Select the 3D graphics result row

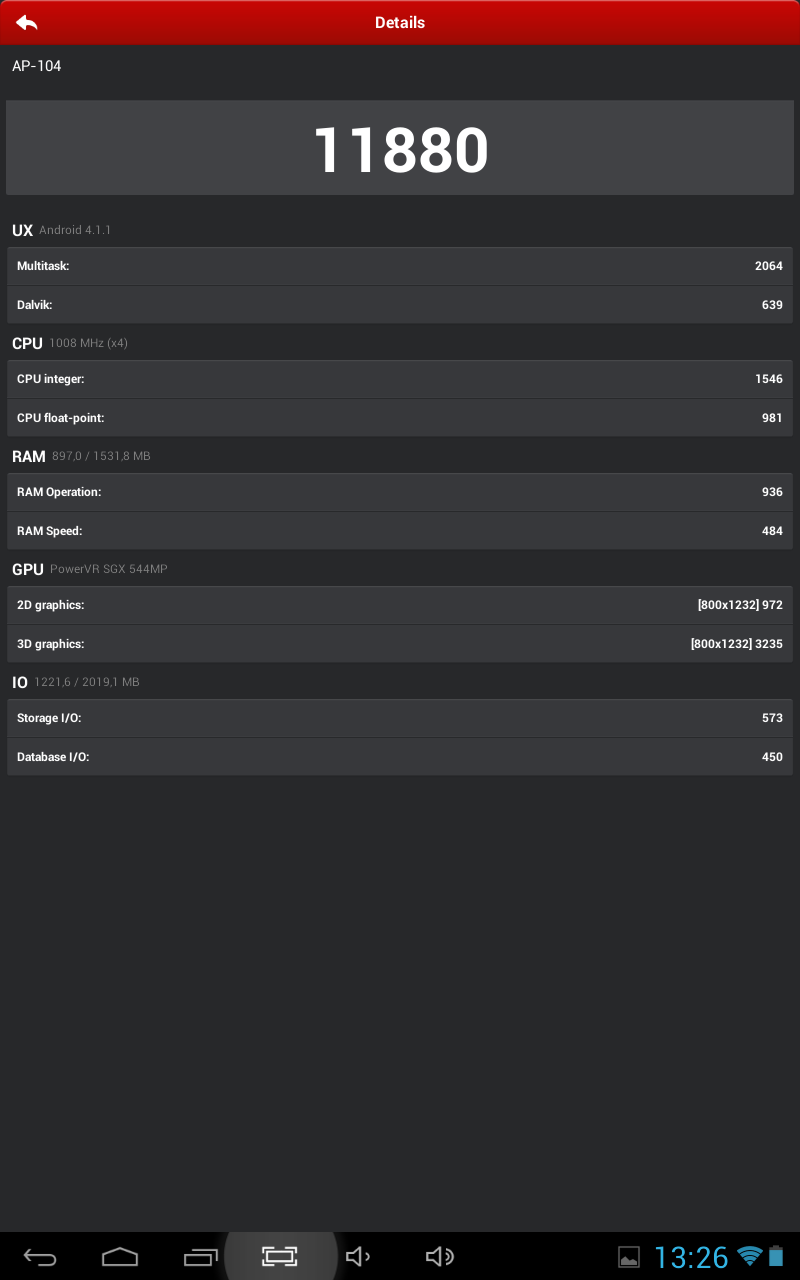(x=400, y=644)
